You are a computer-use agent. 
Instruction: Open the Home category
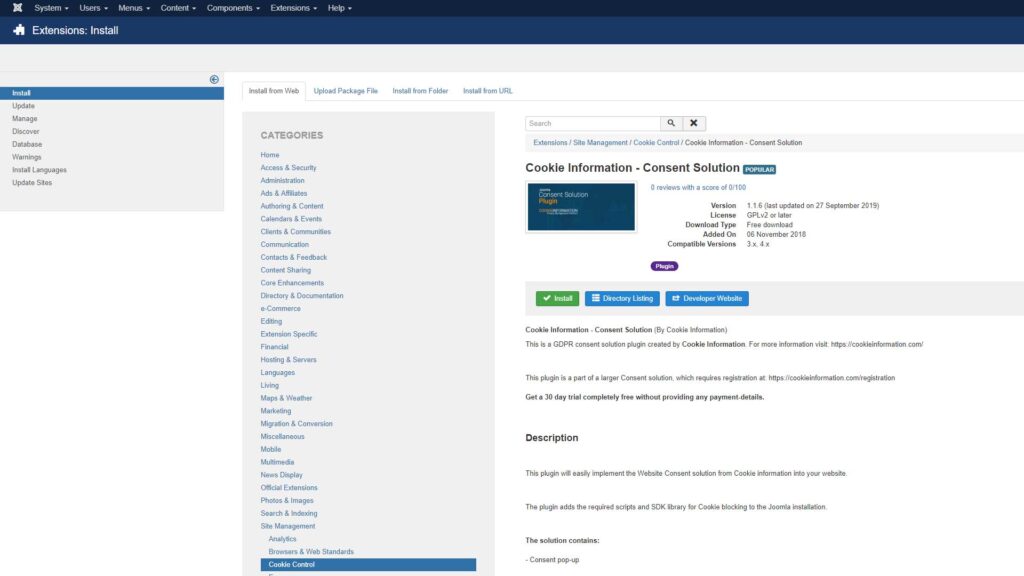(x=270, y=155)
